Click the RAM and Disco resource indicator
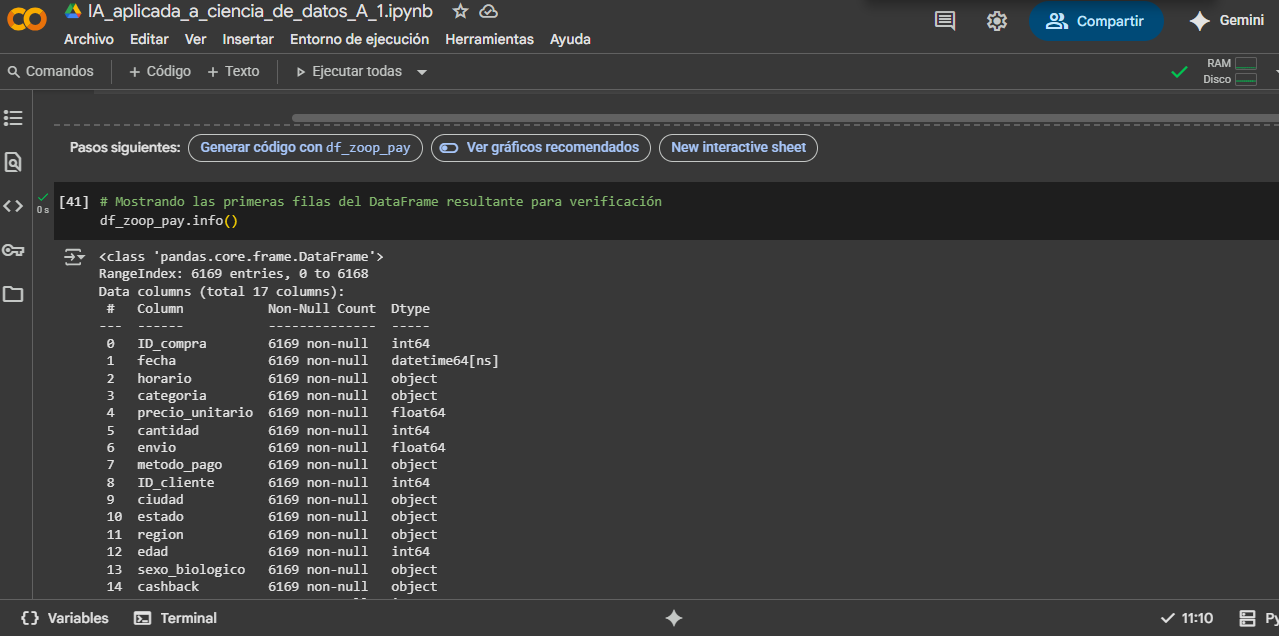 coord(1230,71)
